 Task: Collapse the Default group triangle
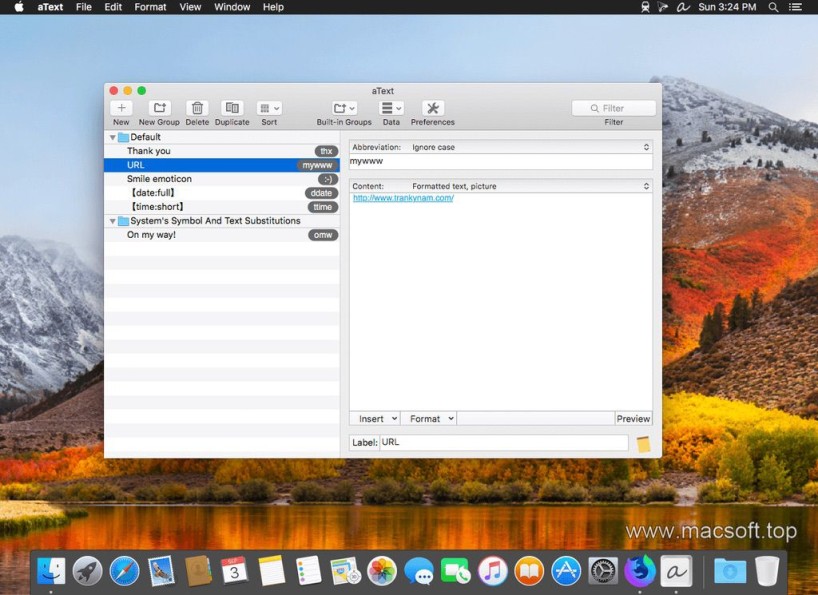click(x=111, y=137)
